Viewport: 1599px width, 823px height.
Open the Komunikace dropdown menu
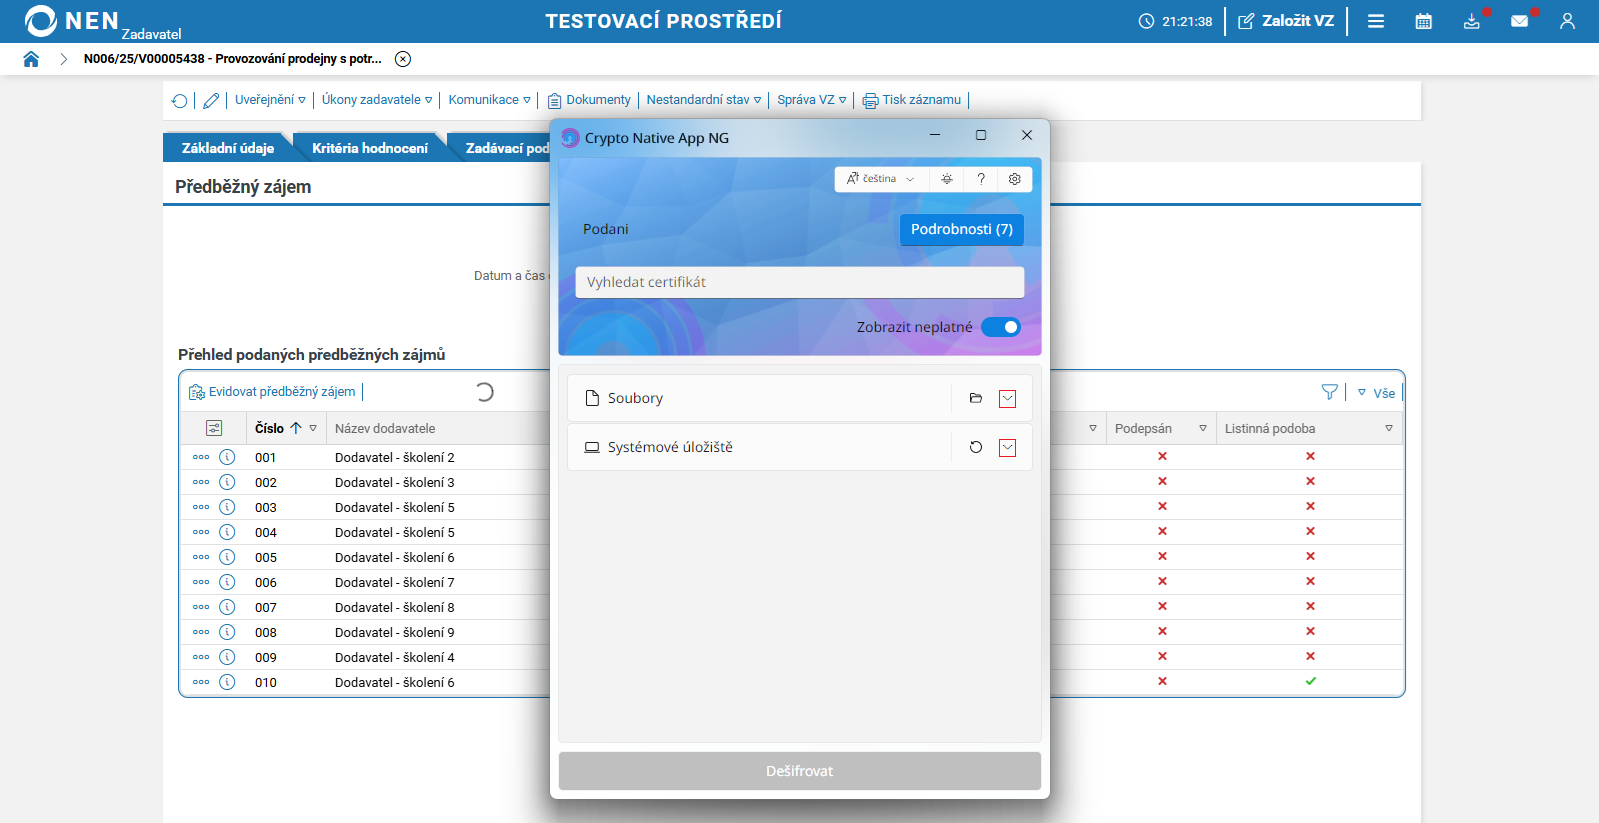coord(490,100)
